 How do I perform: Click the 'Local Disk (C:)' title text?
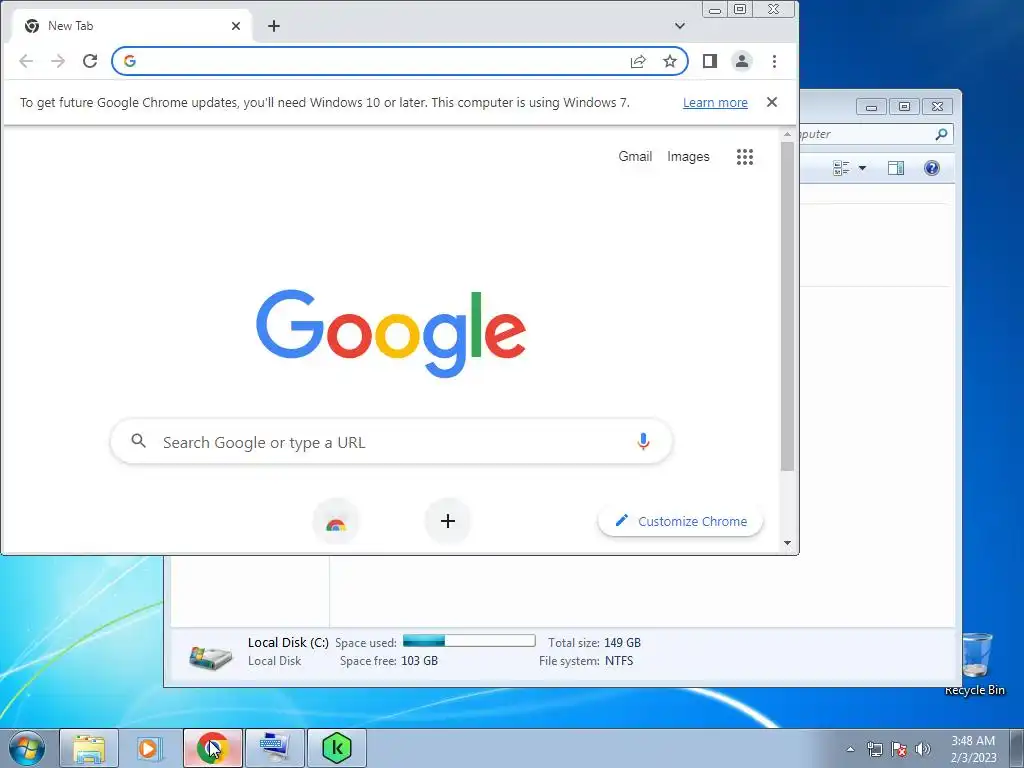(288, 643)
